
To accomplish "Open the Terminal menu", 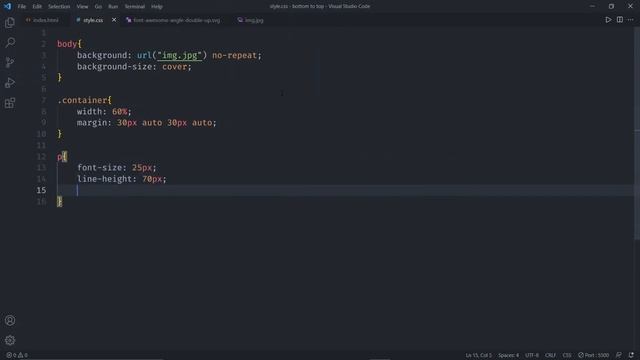I will tap(135, 7).
